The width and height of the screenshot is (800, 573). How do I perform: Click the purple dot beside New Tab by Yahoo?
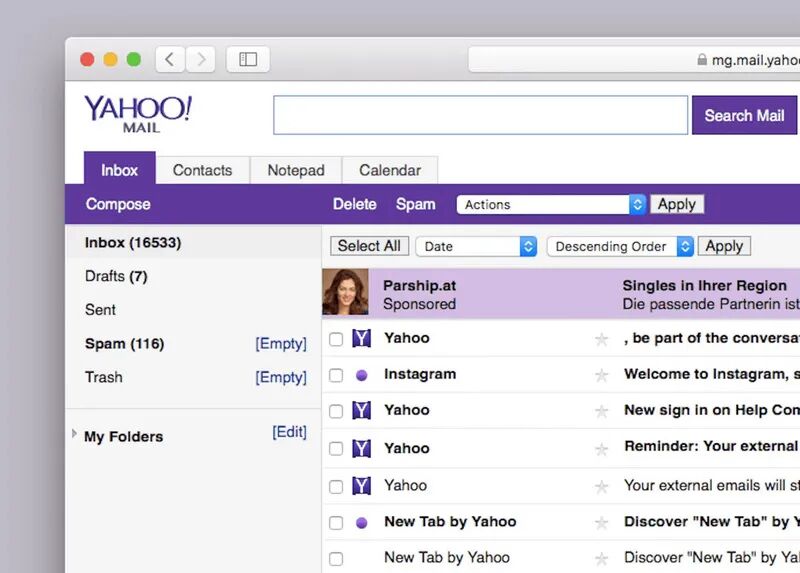[362, 523]
